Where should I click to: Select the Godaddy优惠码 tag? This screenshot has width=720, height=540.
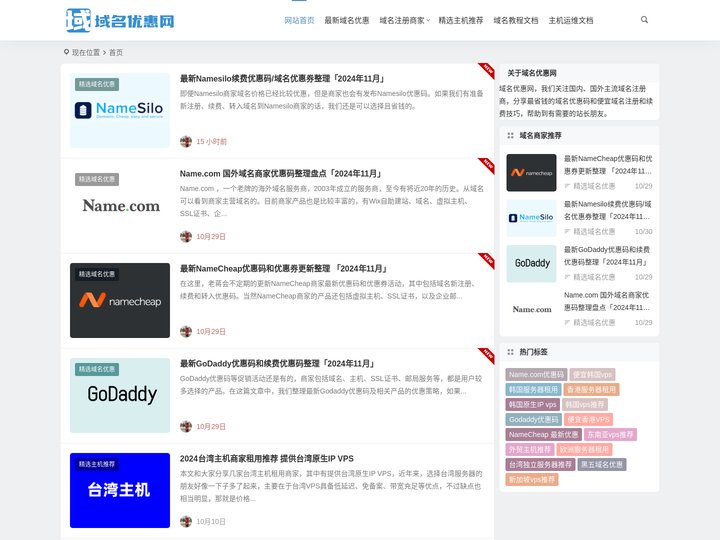[534, 420]
